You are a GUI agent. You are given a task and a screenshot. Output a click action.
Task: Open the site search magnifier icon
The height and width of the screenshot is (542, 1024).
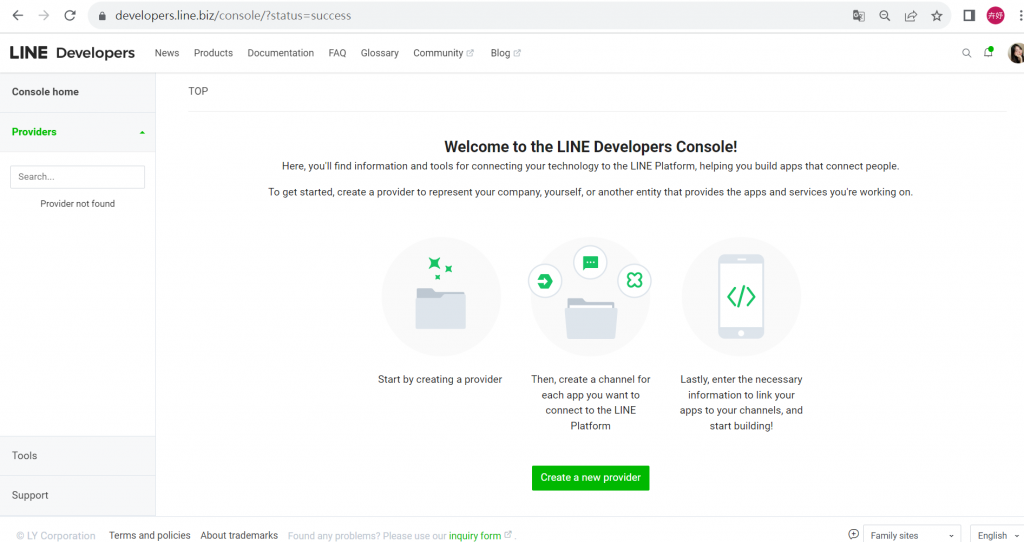pyautogui.click(x=967, y=53)
